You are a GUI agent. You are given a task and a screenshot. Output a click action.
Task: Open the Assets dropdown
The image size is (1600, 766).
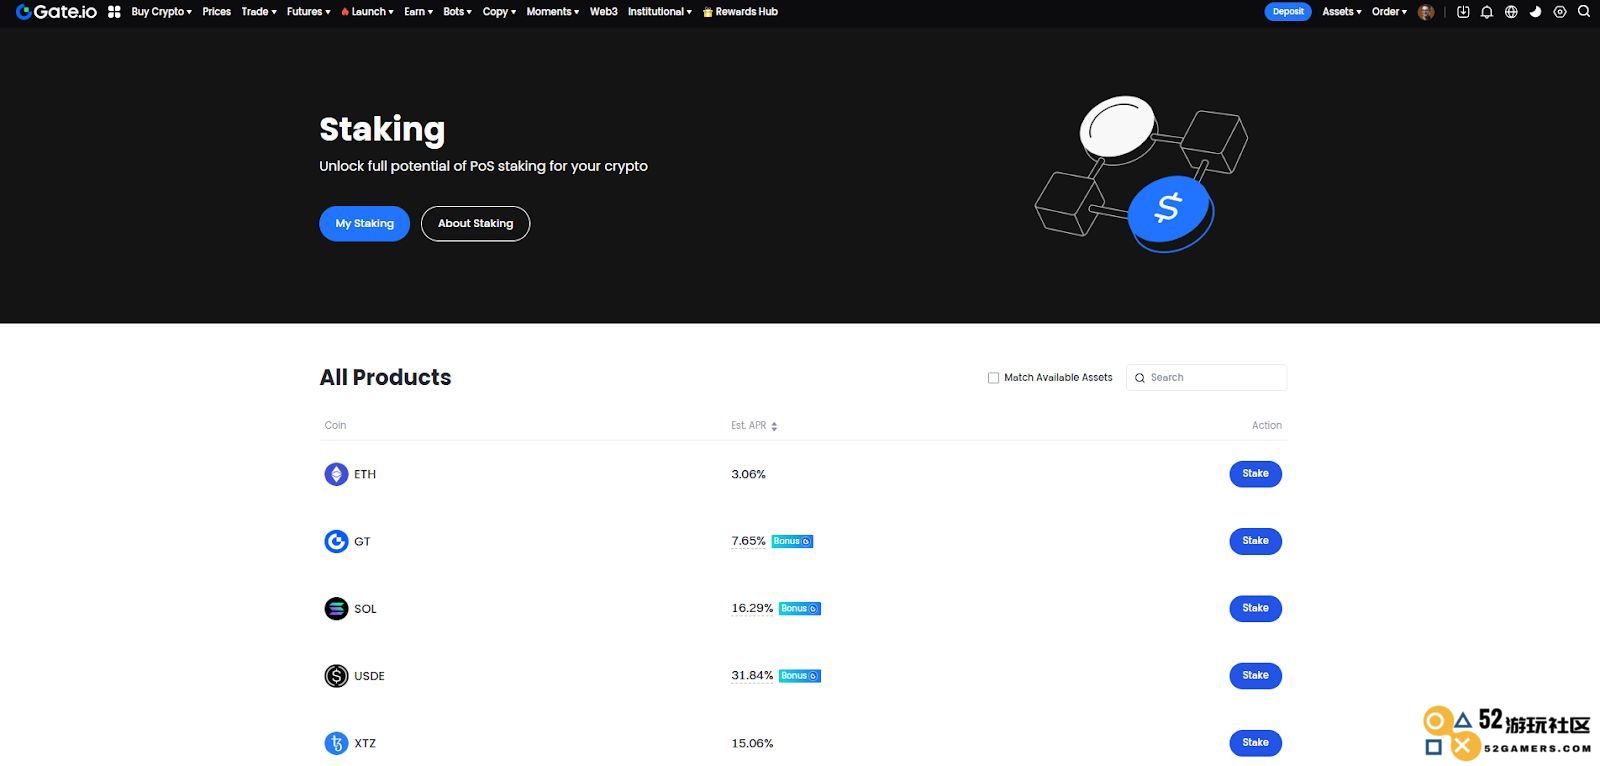(1342, 12)
